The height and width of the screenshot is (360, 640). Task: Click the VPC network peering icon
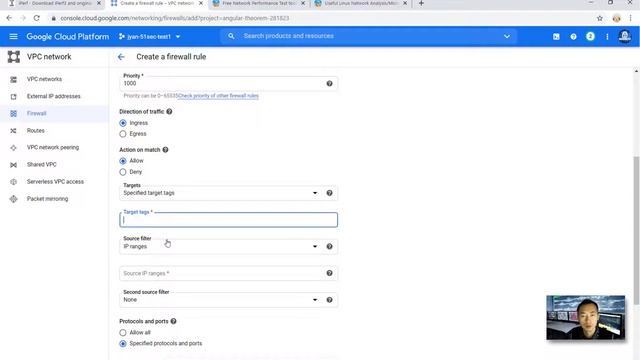13,147
